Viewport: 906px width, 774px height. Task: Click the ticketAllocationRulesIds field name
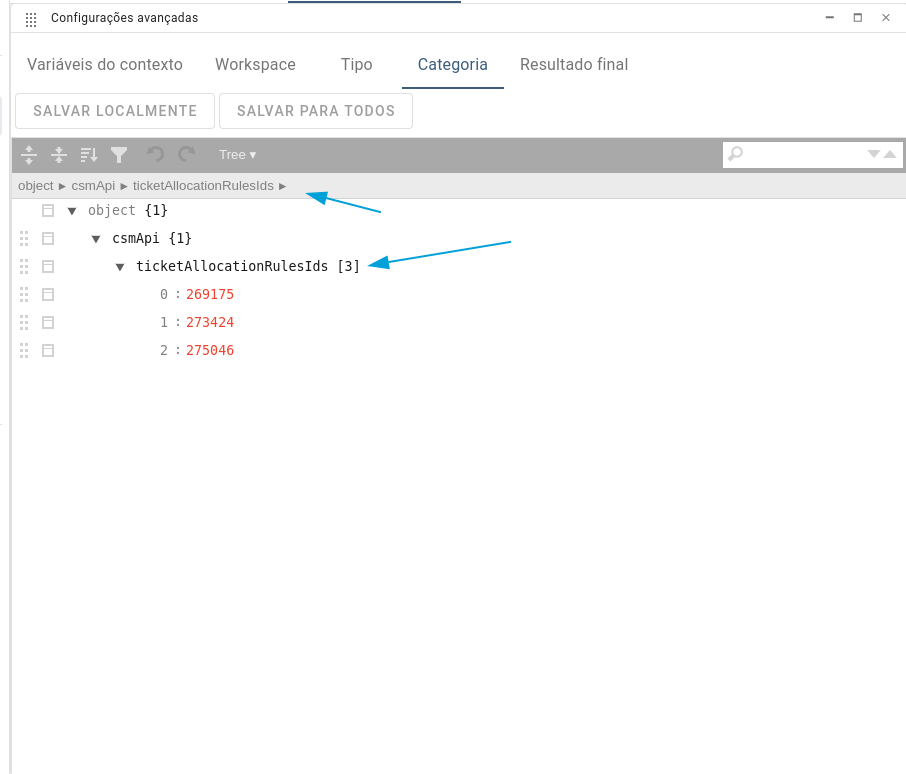point(232,266)
